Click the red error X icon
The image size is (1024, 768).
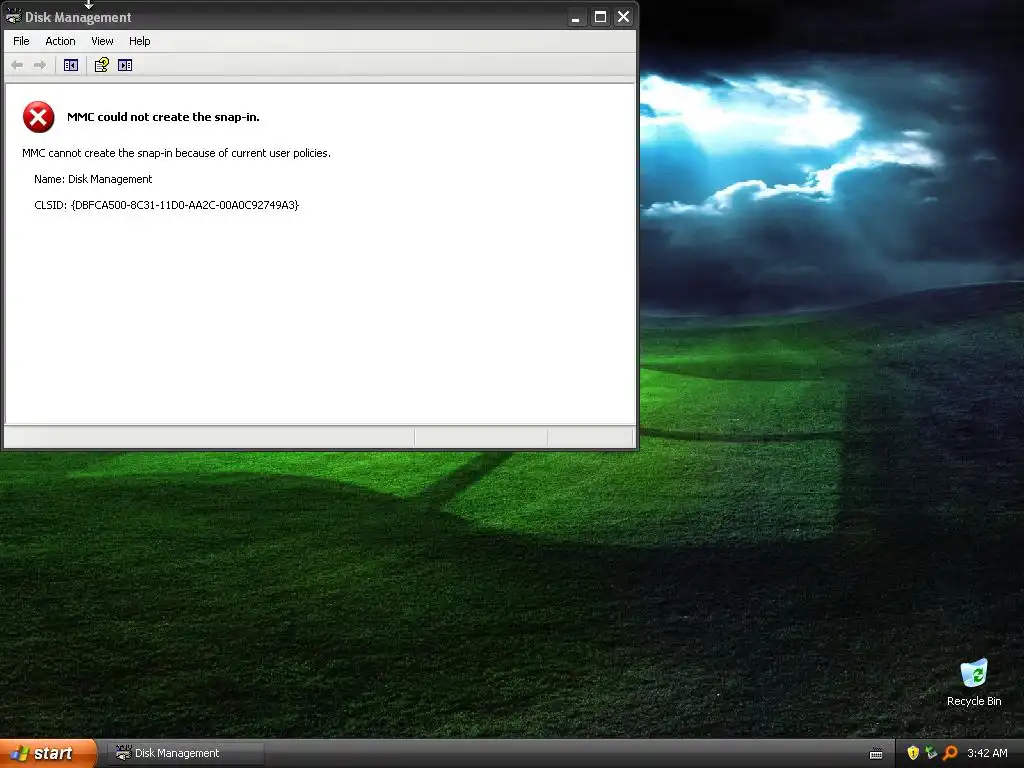pos(39,117)
